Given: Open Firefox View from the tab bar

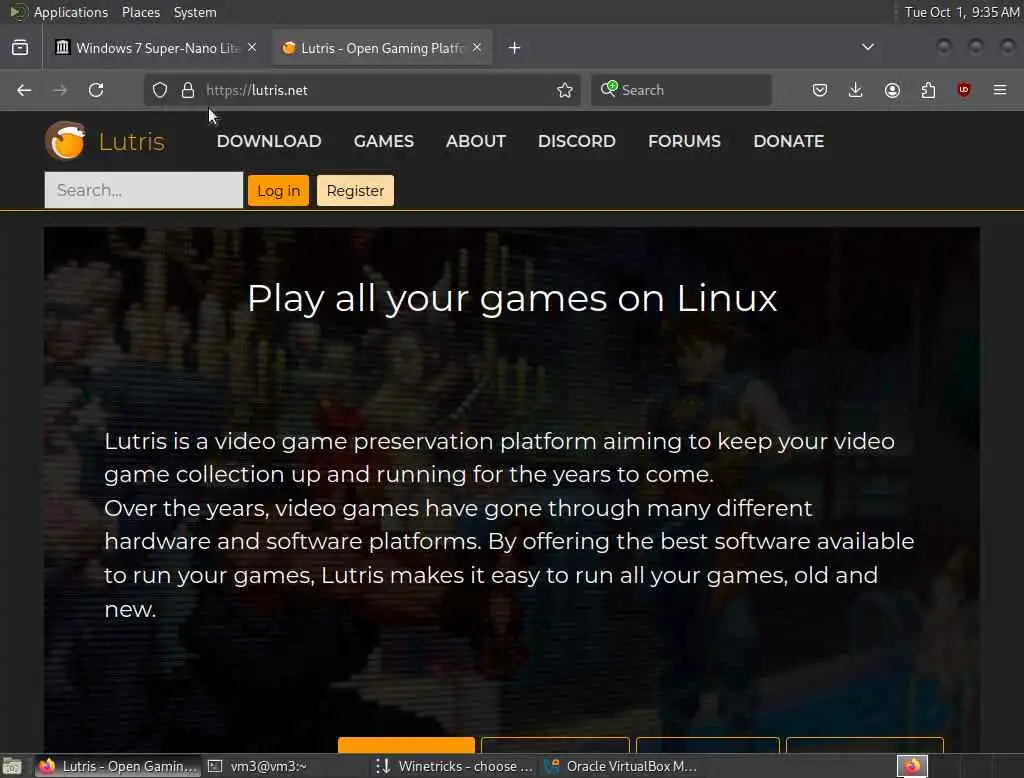Looking at the screenshot, I should 20,48.
